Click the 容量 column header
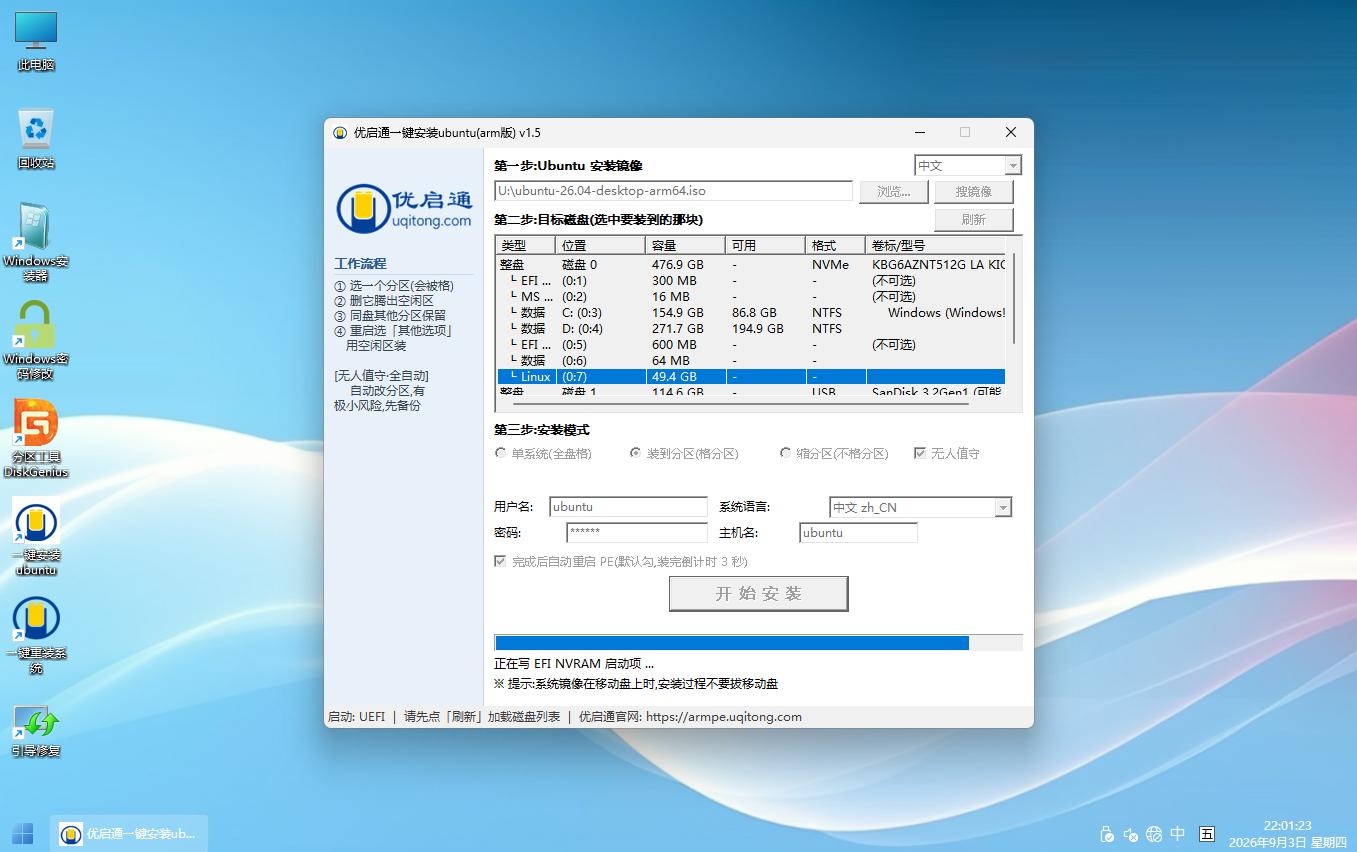The image size is (1357, 852). [685, 245]
